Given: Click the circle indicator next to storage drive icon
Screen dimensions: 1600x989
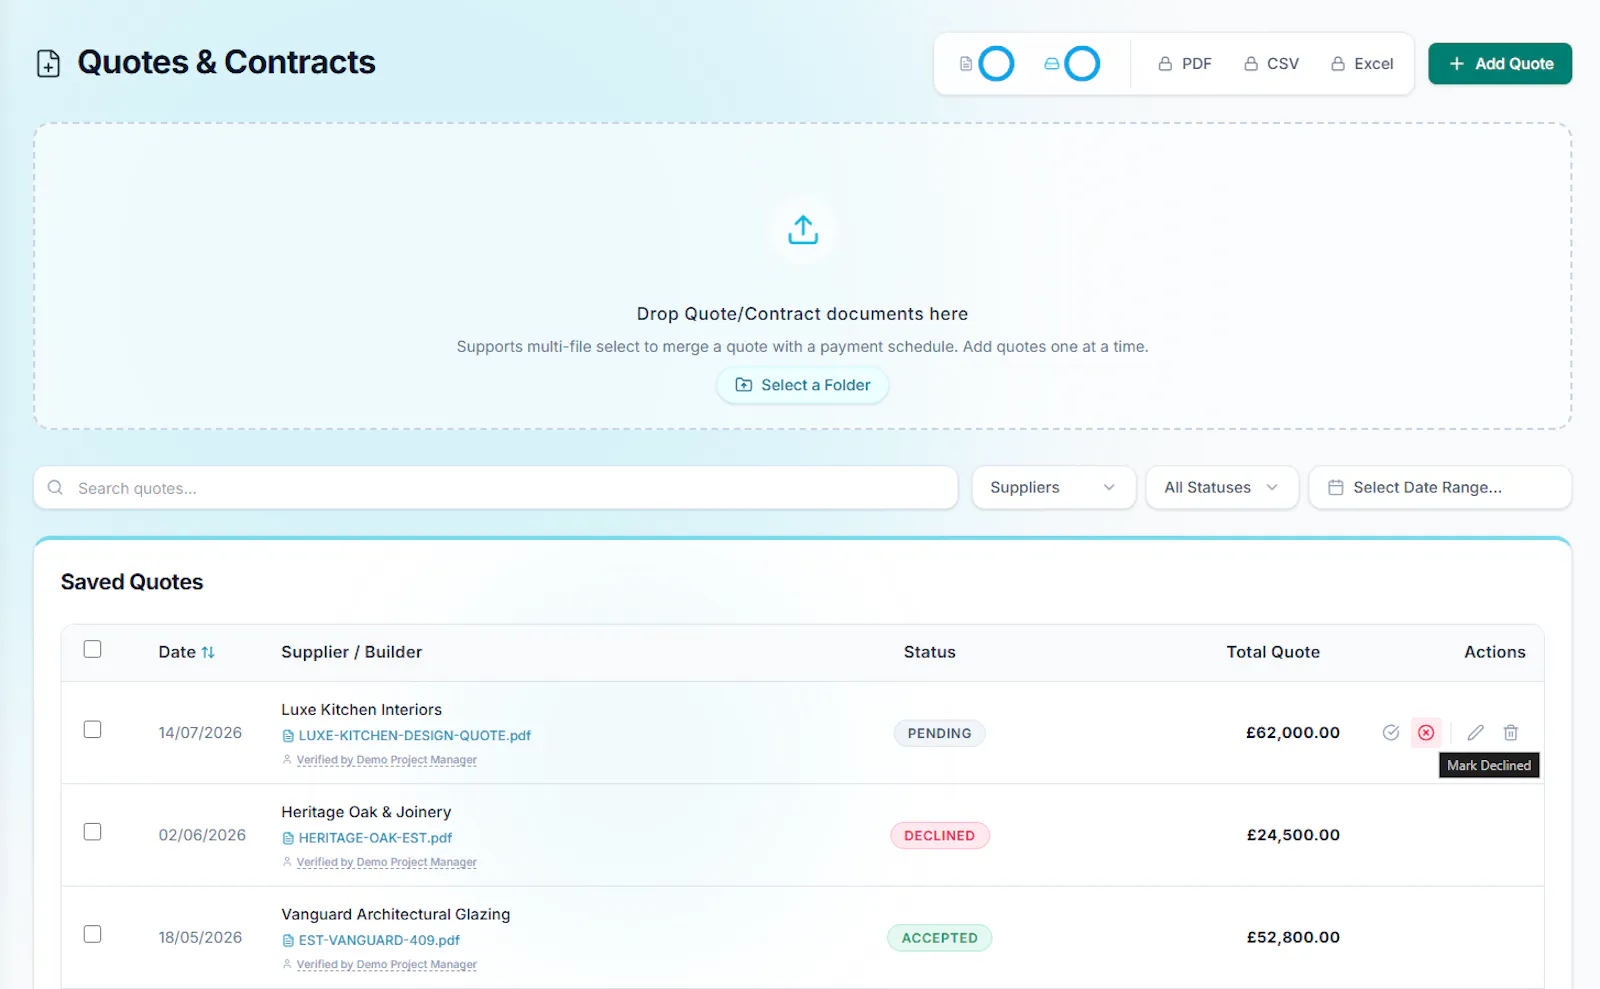Looking at the screenshot, I should click(1082, 64).
